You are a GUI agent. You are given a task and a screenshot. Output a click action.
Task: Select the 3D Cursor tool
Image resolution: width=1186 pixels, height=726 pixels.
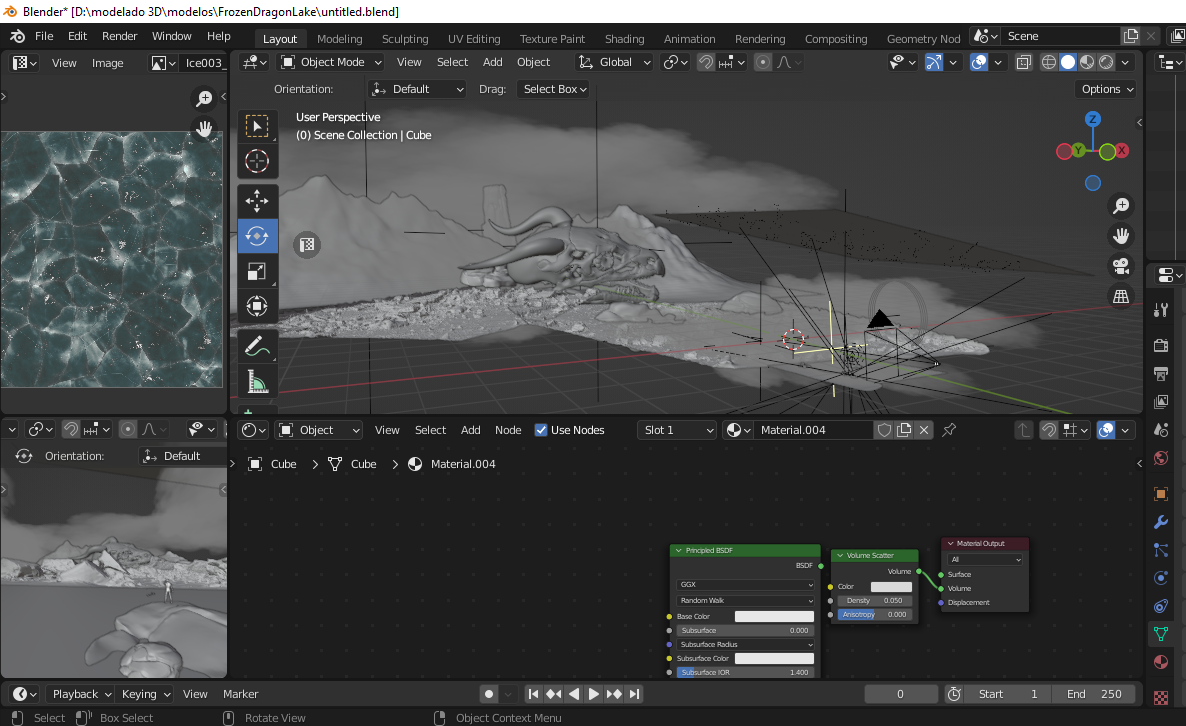pos(257,161)
